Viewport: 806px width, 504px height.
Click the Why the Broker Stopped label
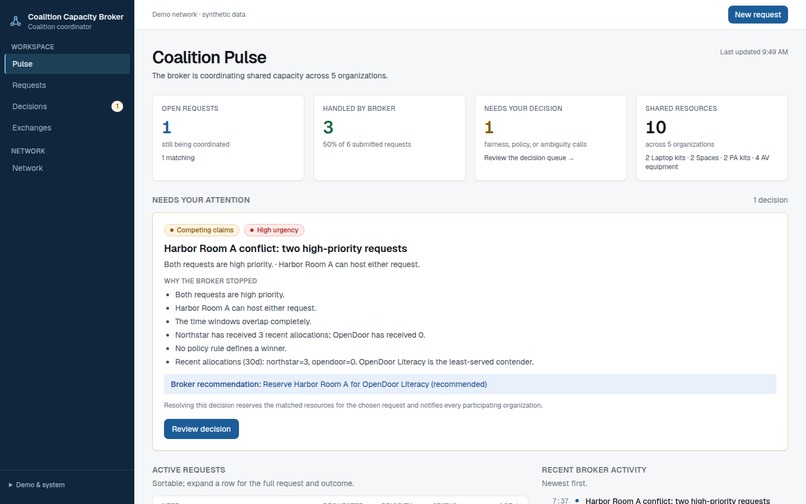(x=210, y=281)
